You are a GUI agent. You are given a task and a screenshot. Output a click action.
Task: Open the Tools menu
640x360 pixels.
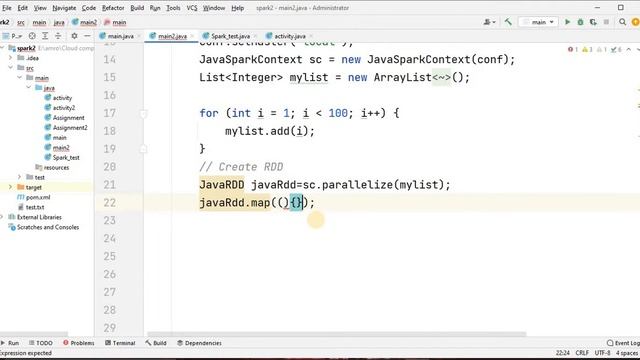point(173,8)
